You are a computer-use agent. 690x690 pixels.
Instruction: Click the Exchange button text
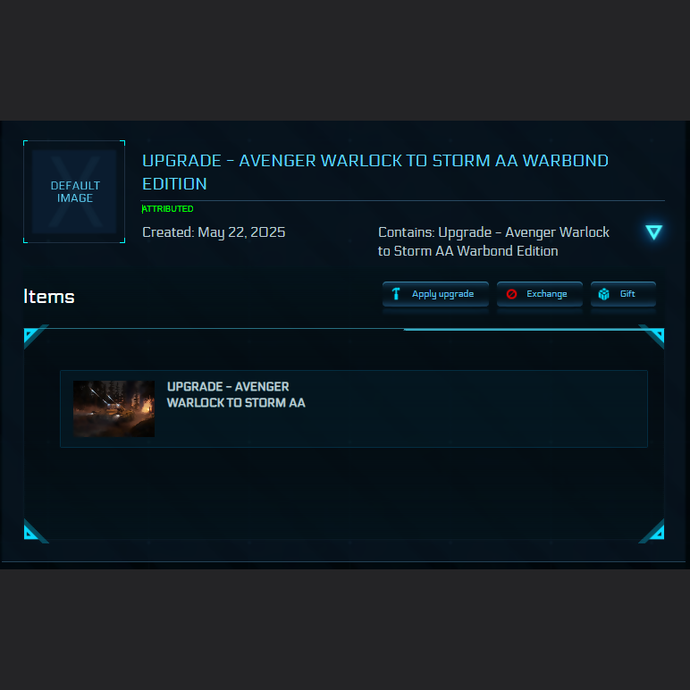point(547,294)
